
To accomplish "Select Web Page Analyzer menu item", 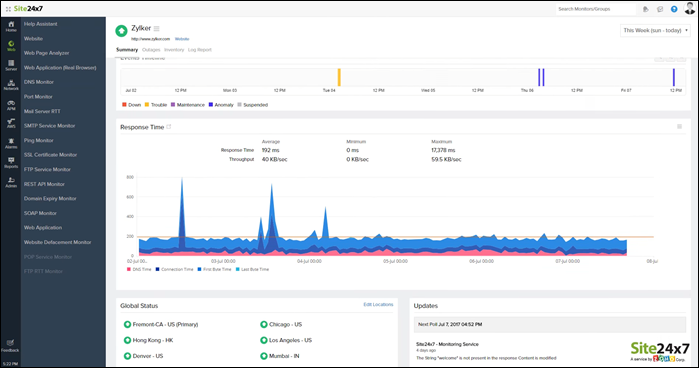I will coord(46,53).
